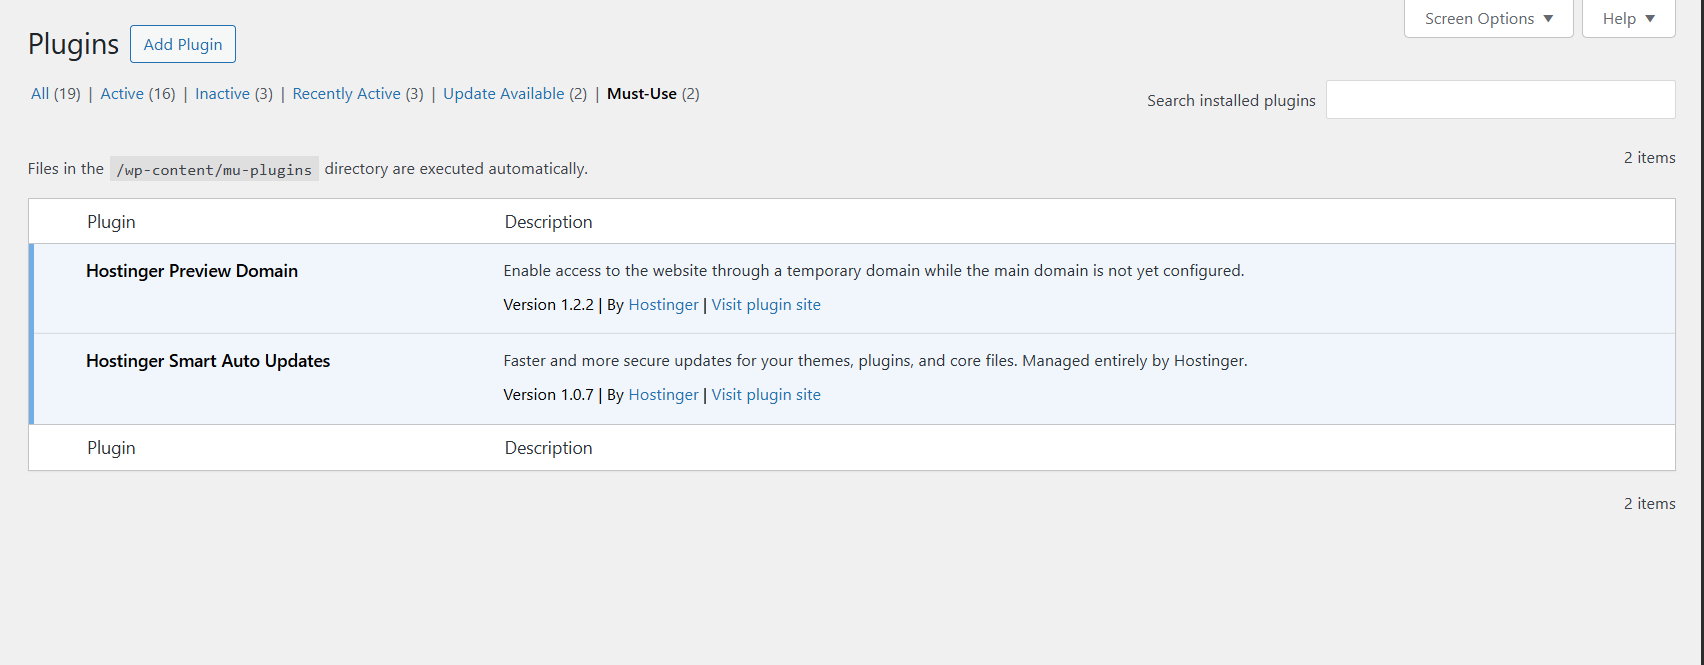The width and height of the screenshot is (1704, 665).
Task: Click the Add Plugin button
Action: tap(183, 44)
